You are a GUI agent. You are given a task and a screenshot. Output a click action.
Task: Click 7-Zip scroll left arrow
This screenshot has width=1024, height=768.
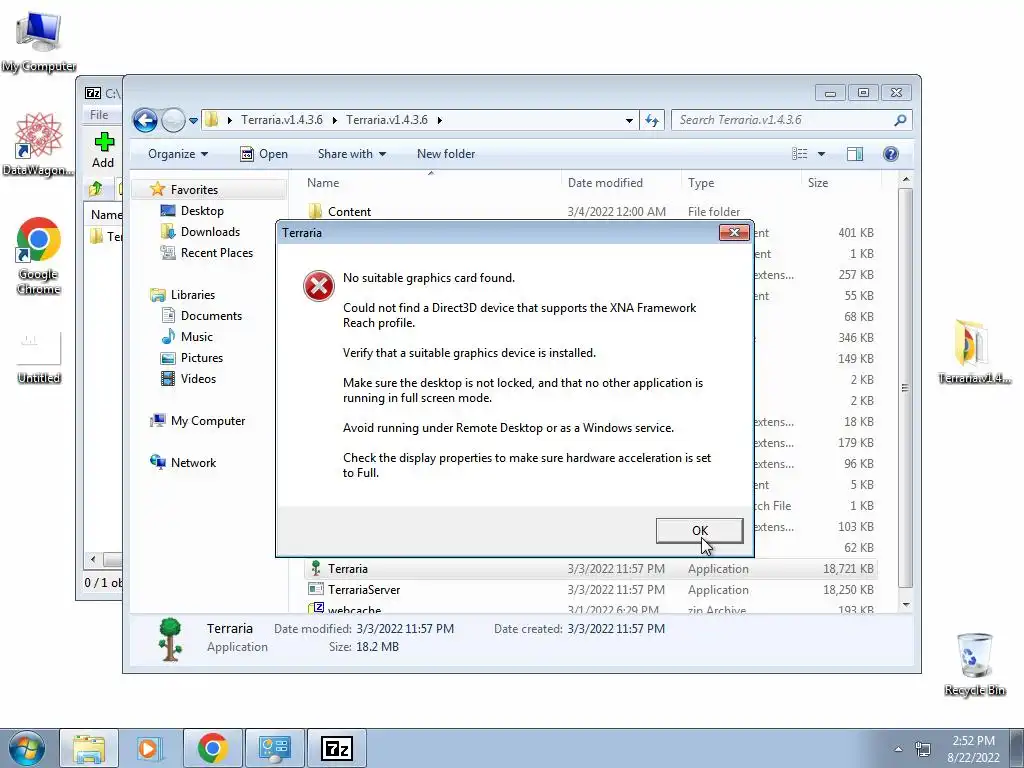(93, 560)
